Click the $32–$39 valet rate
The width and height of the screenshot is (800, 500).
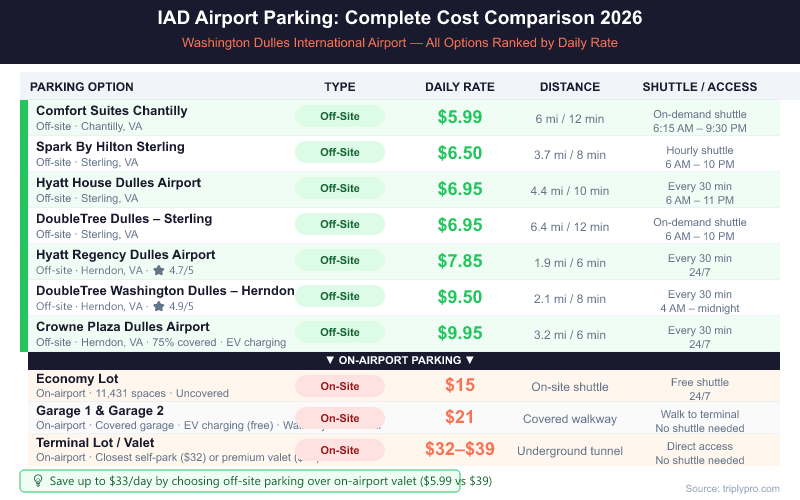[460, 450]
